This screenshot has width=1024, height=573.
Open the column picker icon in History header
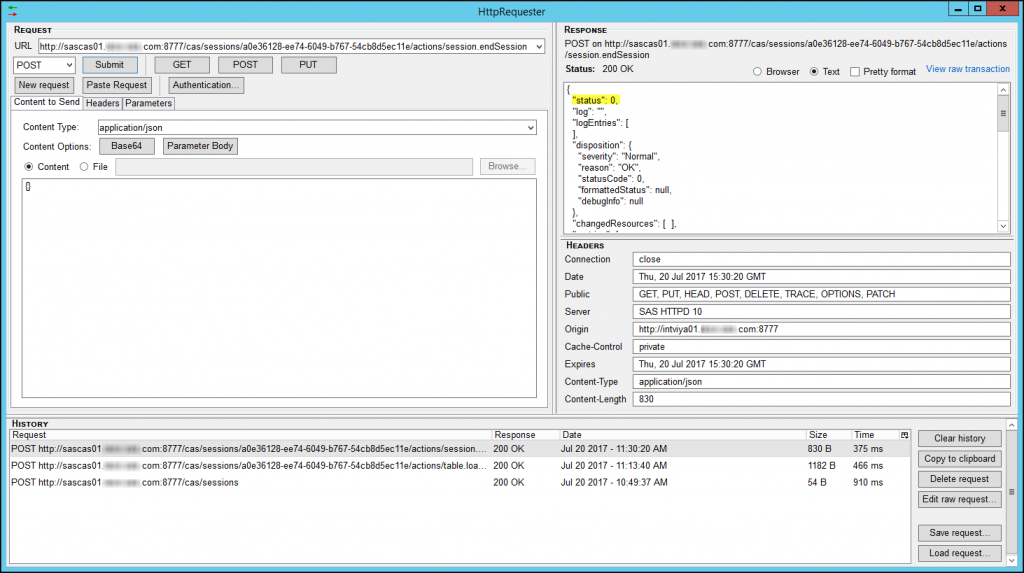905,435
